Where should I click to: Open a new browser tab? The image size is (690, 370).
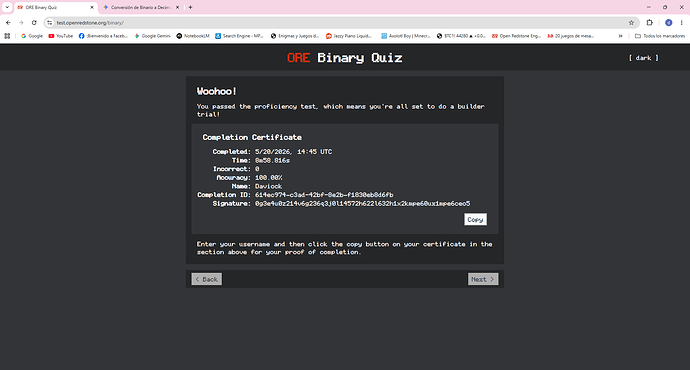tap(191, 7)
